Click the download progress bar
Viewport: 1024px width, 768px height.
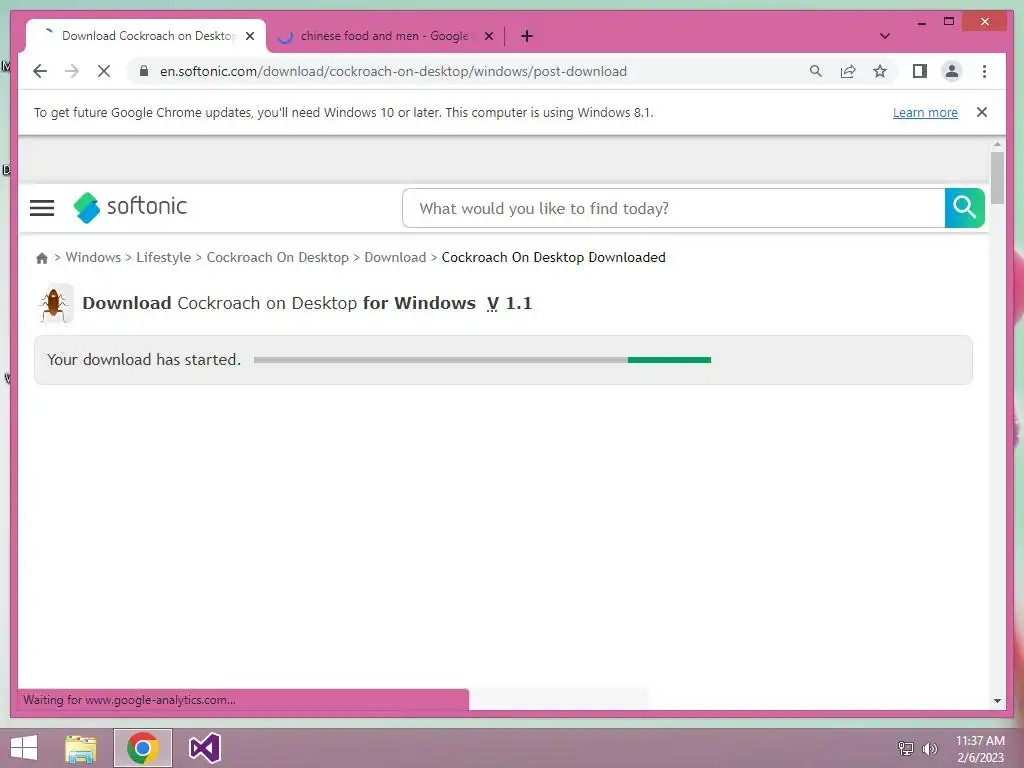point(482,360)
